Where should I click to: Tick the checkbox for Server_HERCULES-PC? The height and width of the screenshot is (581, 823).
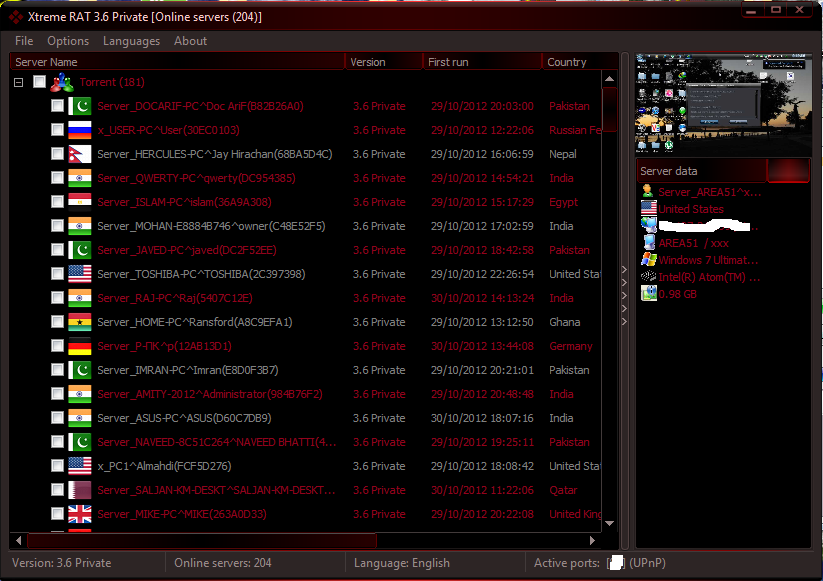[x=57, y=154]
